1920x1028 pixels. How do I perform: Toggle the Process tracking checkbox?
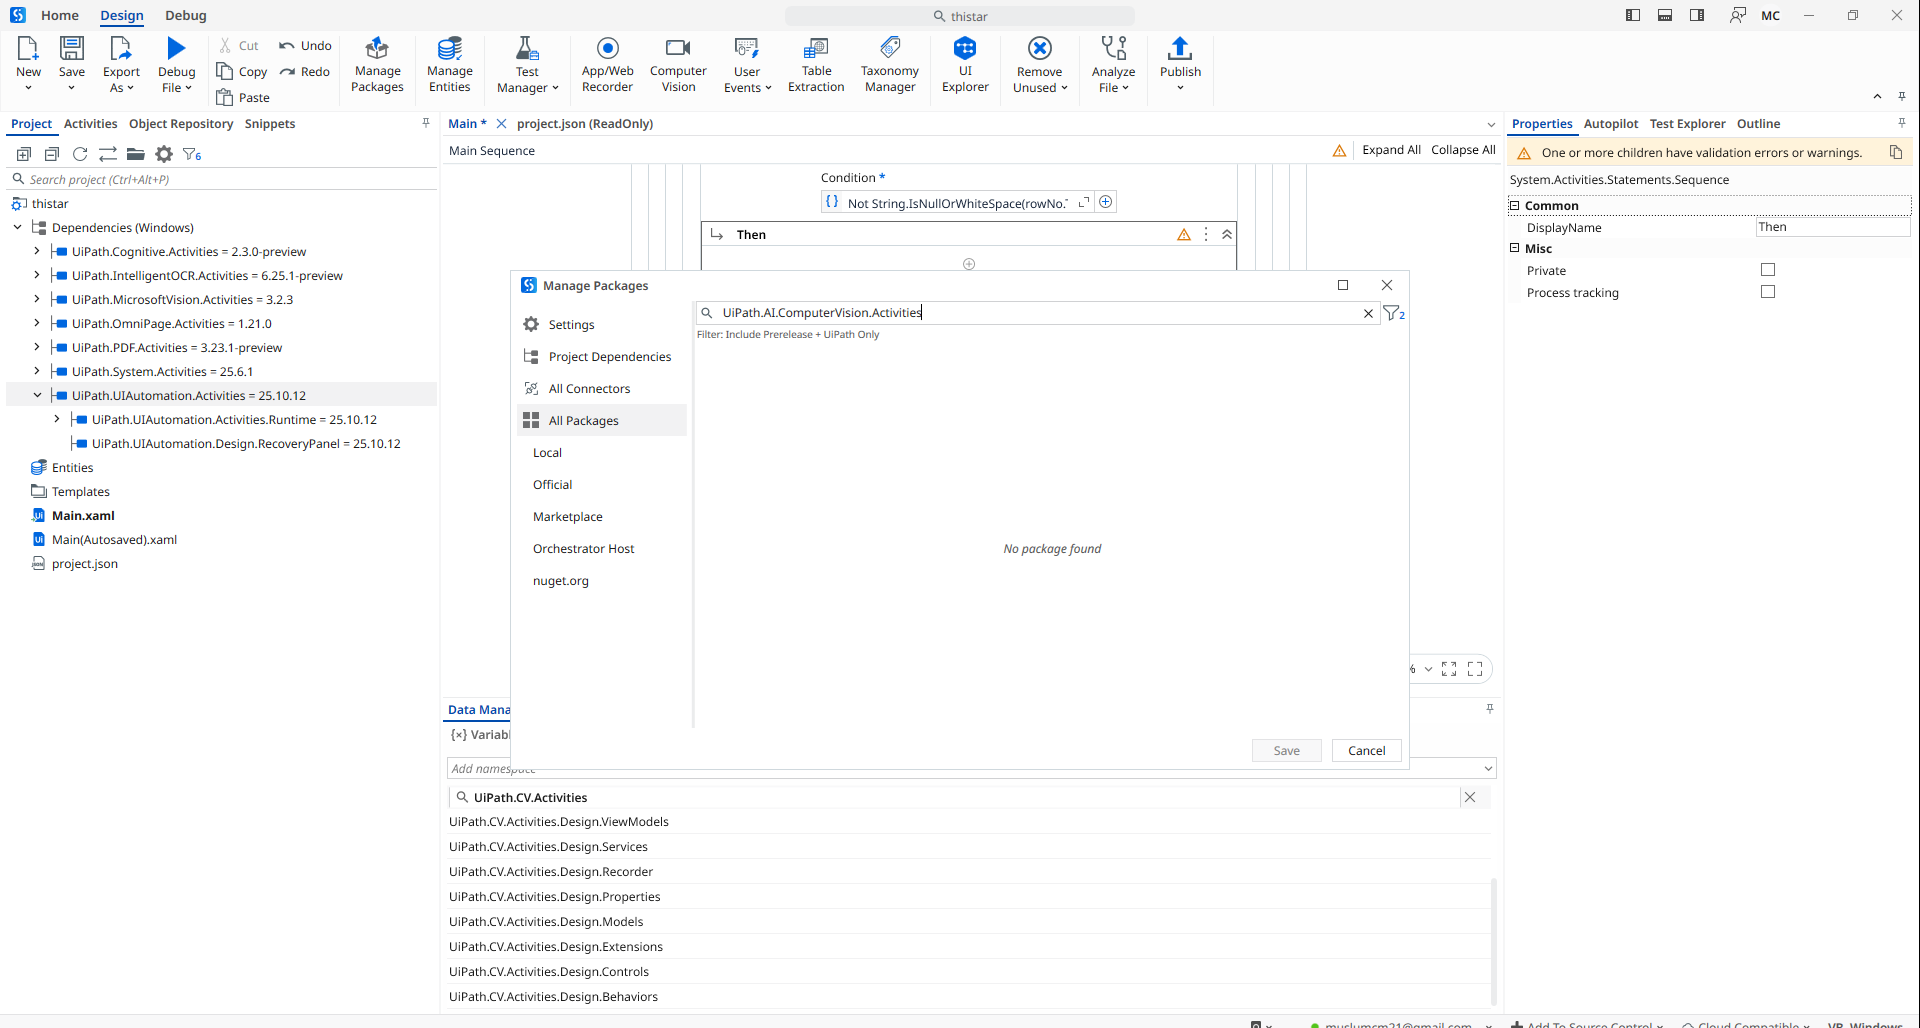pyautogui.click(x=1768, y=292)
